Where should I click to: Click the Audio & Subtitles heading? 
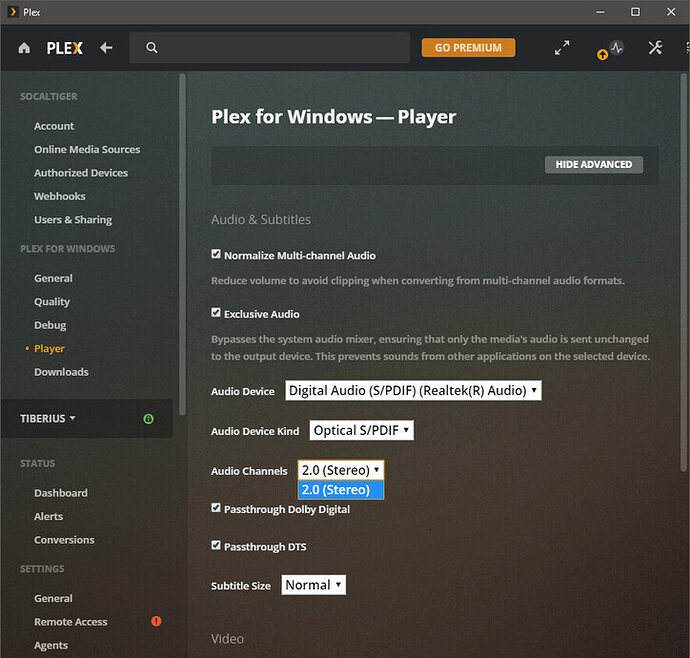click(261, 220)
